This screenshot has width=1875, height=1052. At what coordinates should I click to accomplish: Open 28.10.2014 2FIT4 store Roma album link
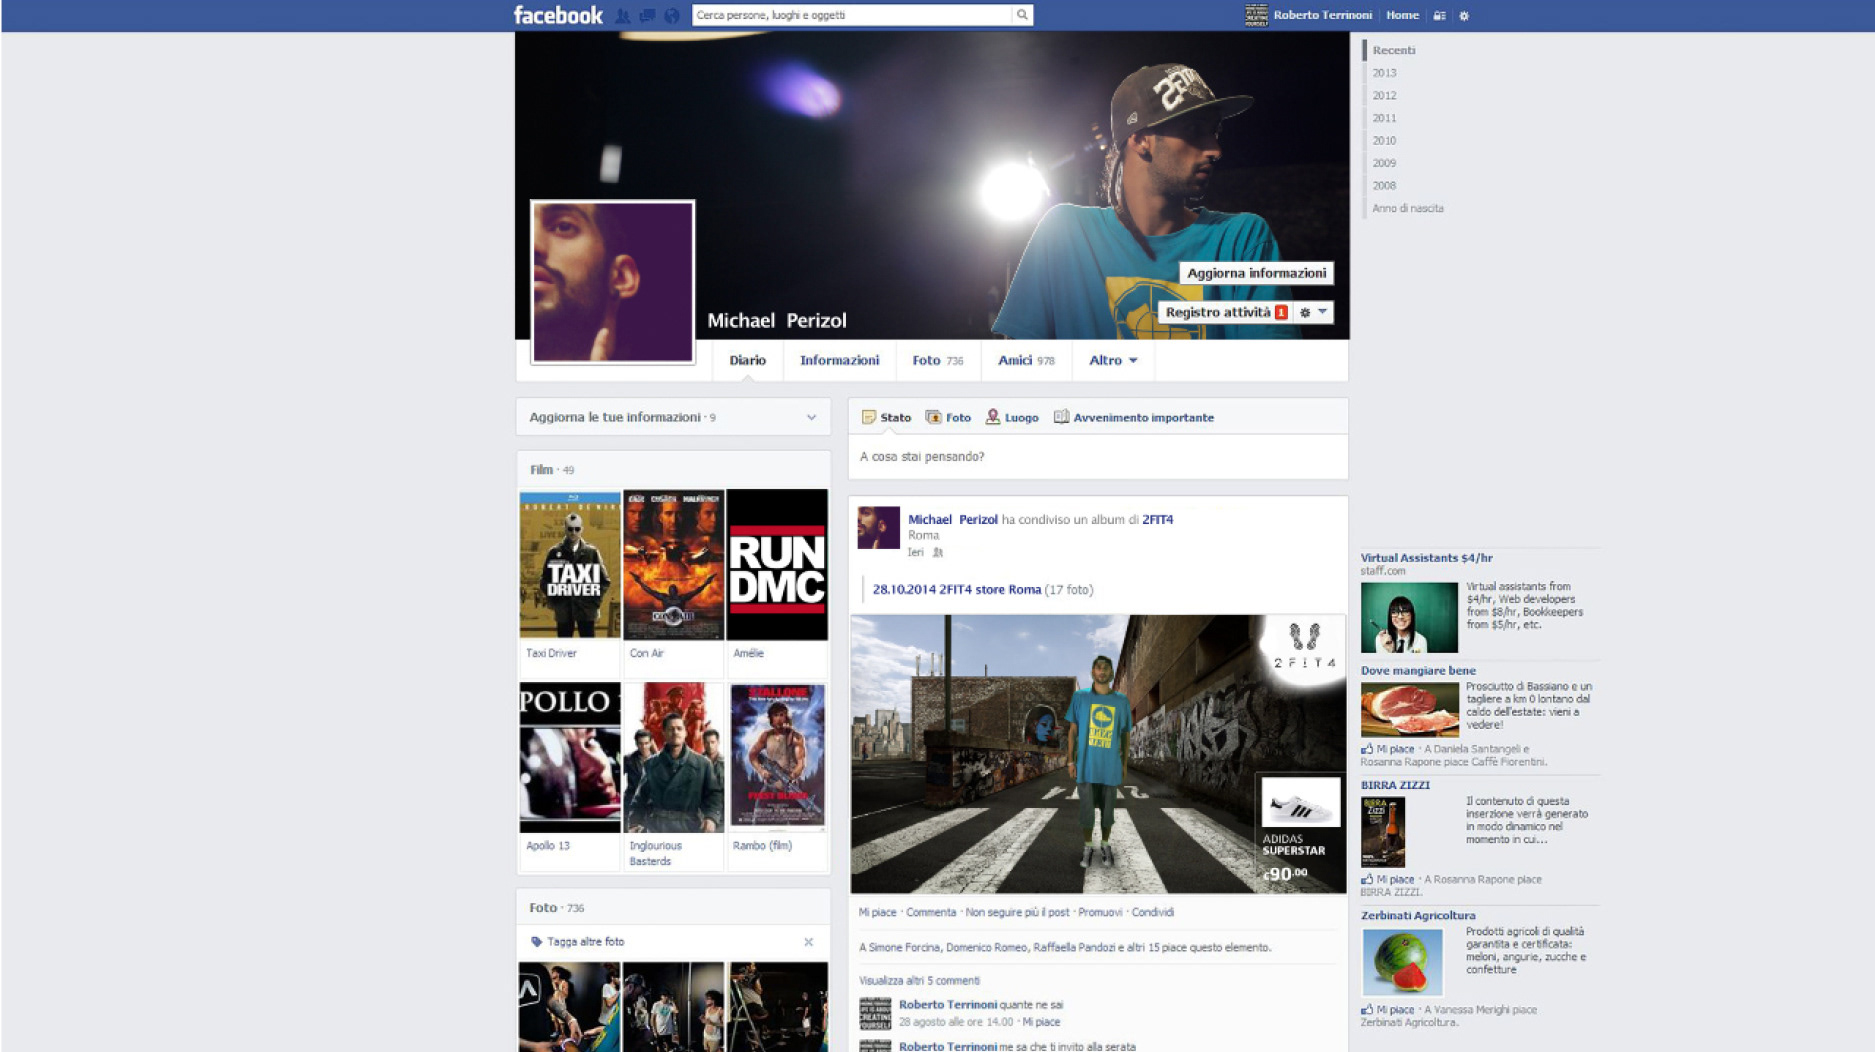click(x=956, y=590)
